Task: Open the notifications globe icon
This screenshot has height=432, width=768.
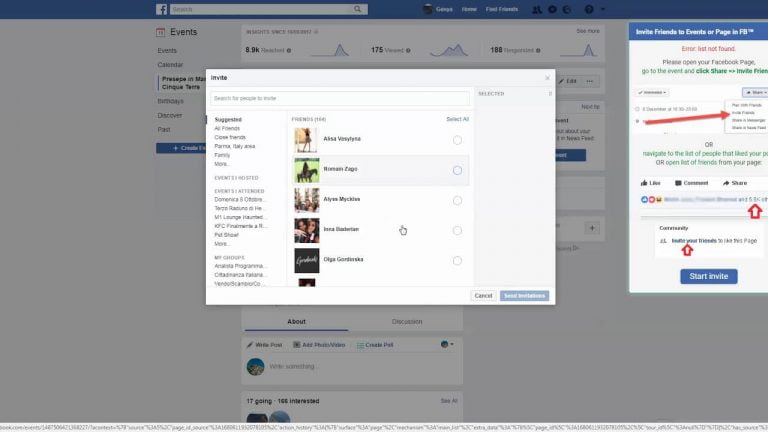Action: 566,9
